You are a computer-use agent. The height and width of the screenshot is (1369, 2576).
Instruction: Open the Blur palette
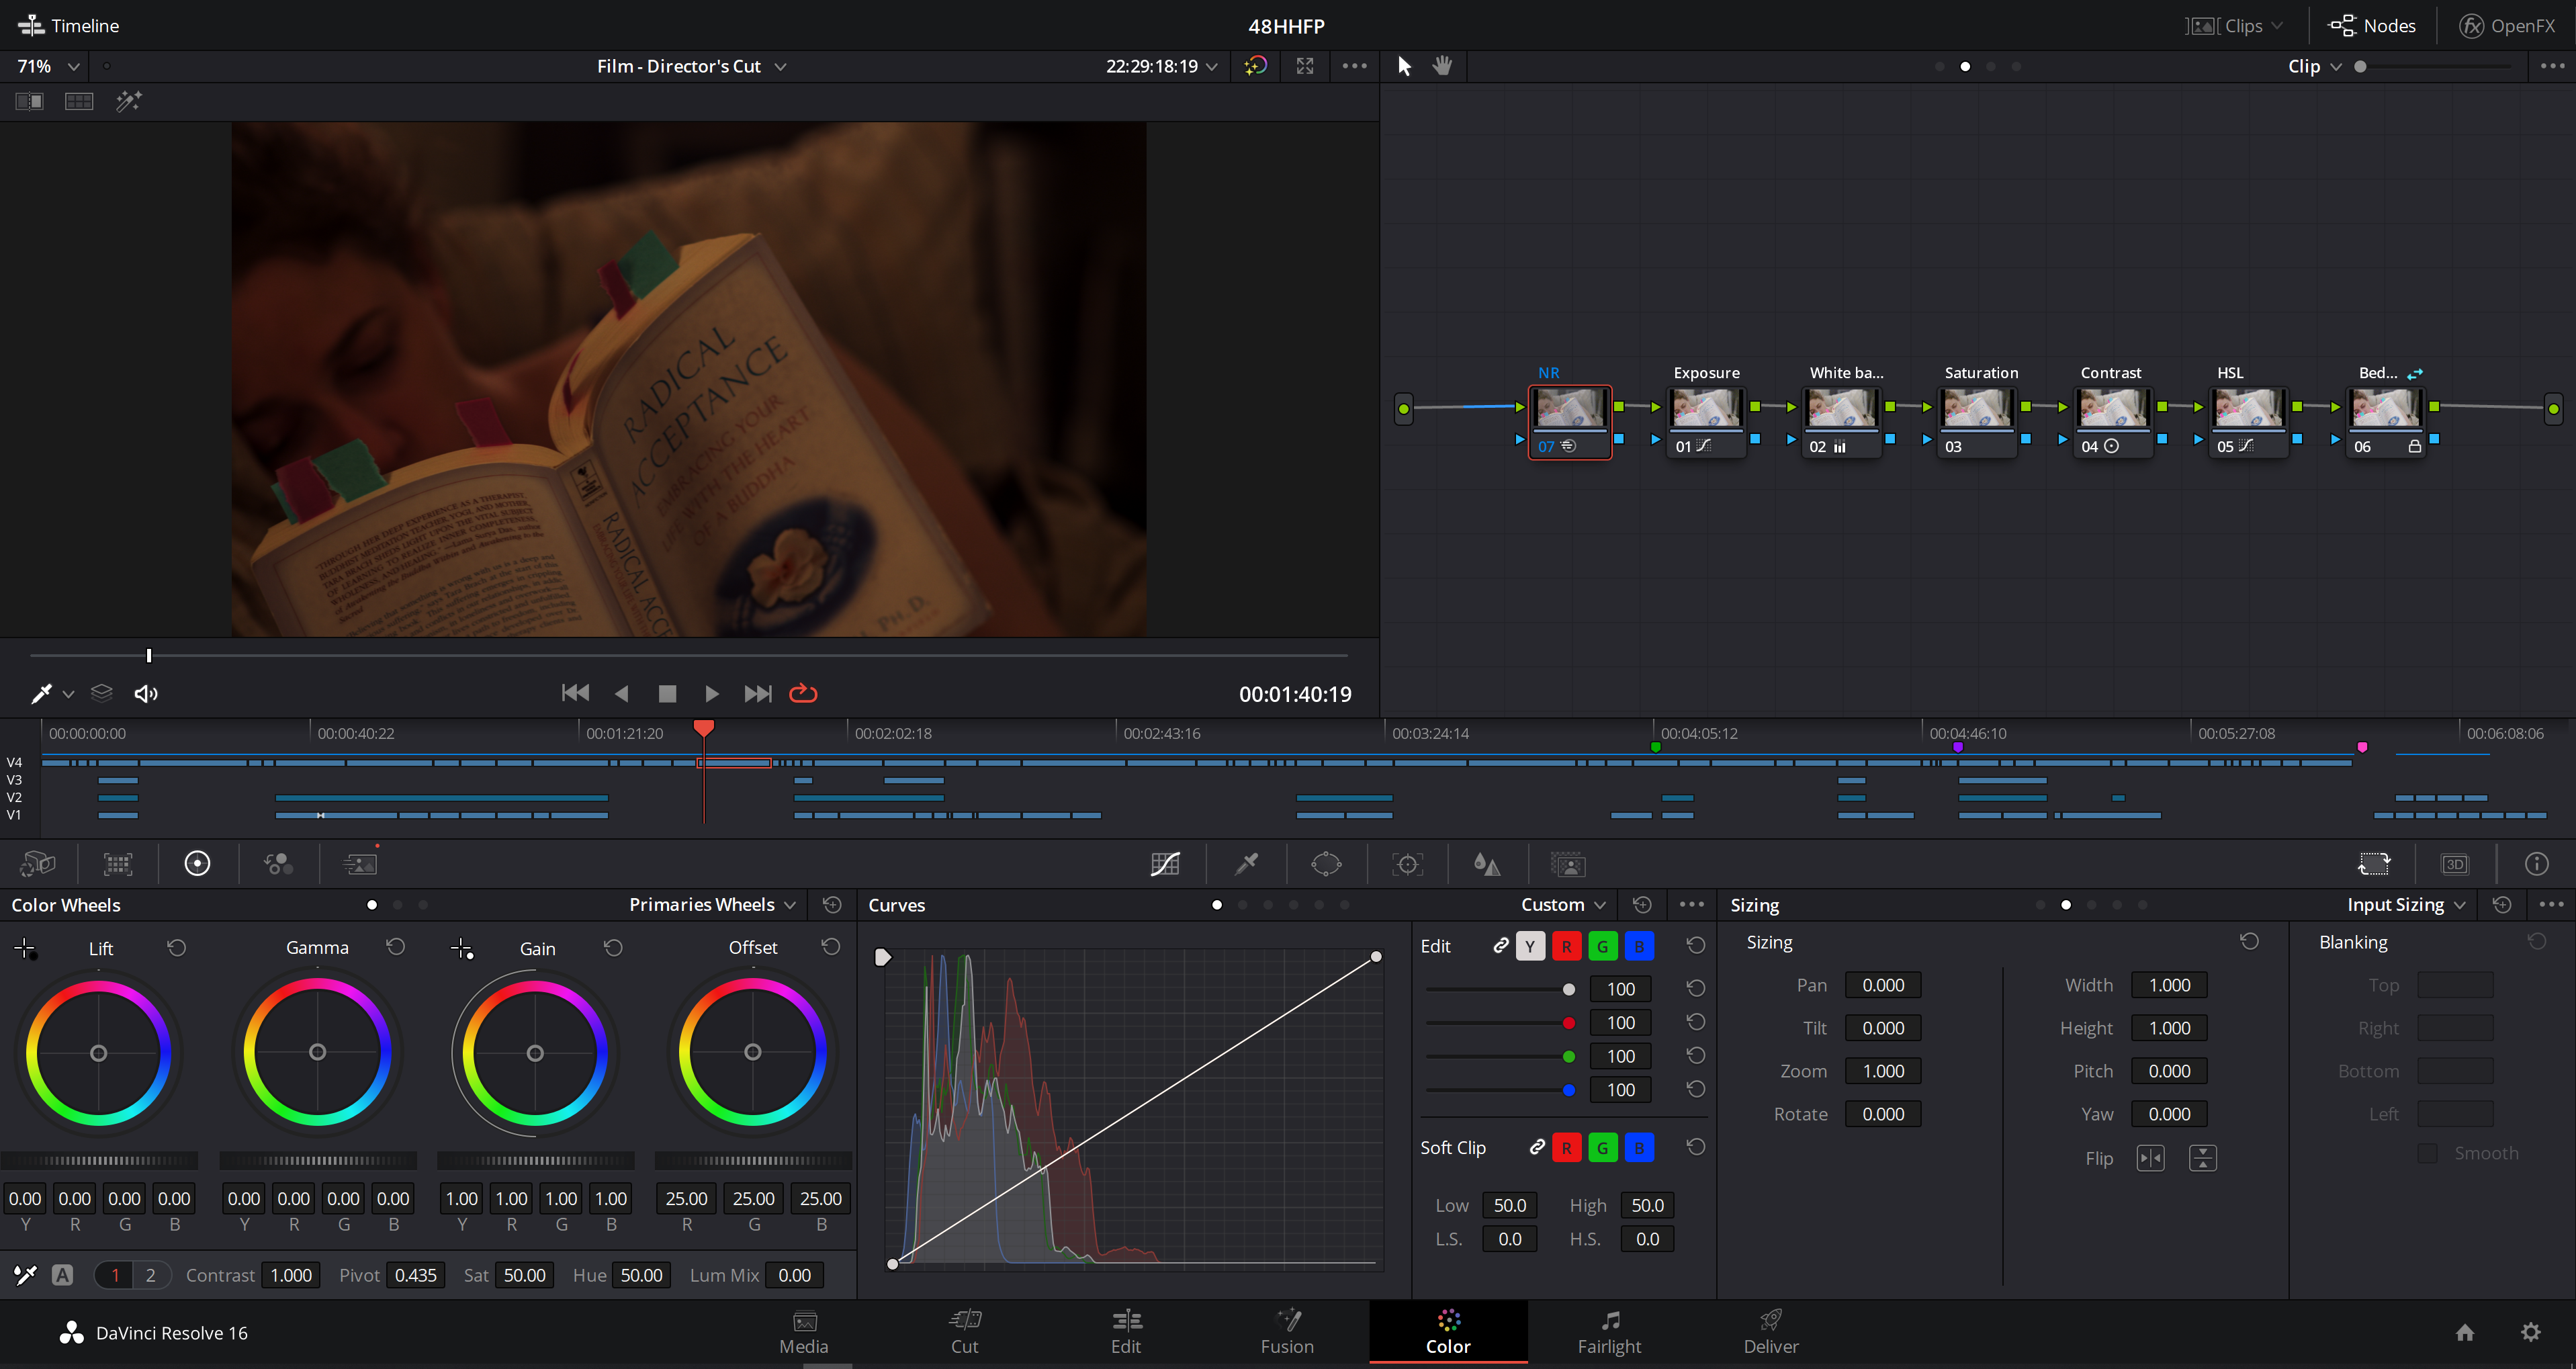pos(1487,864)
